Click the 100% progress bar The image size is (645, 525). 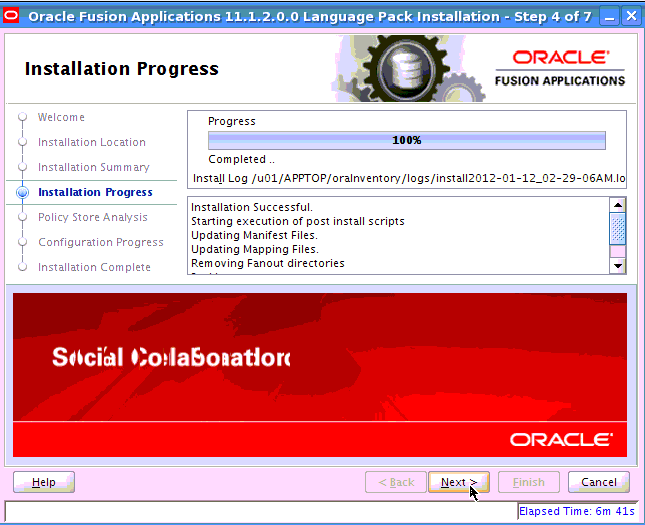click(407, 140)
